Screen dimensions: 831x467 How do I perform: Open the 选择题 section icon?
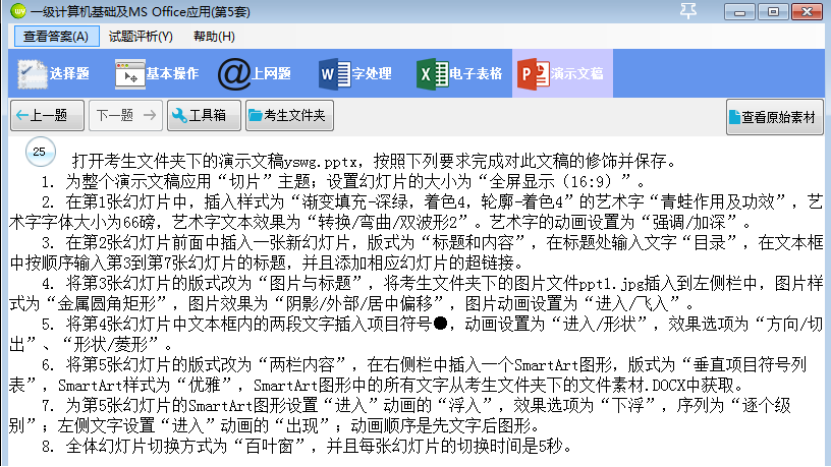point(32,74)
